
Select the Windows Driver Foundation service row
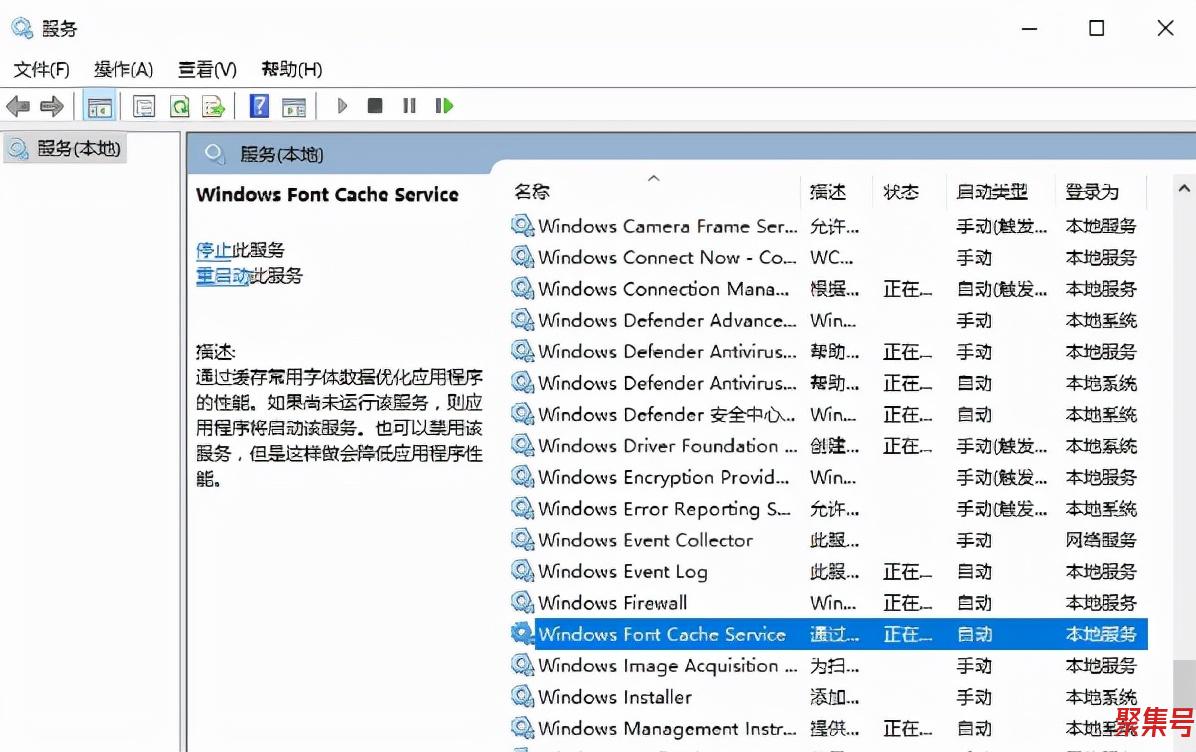click(828, 445)
